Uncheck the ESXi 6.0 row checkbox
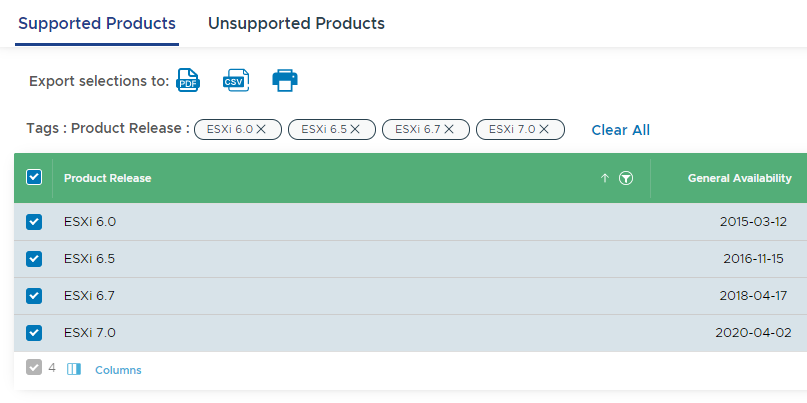 [34, 222]
